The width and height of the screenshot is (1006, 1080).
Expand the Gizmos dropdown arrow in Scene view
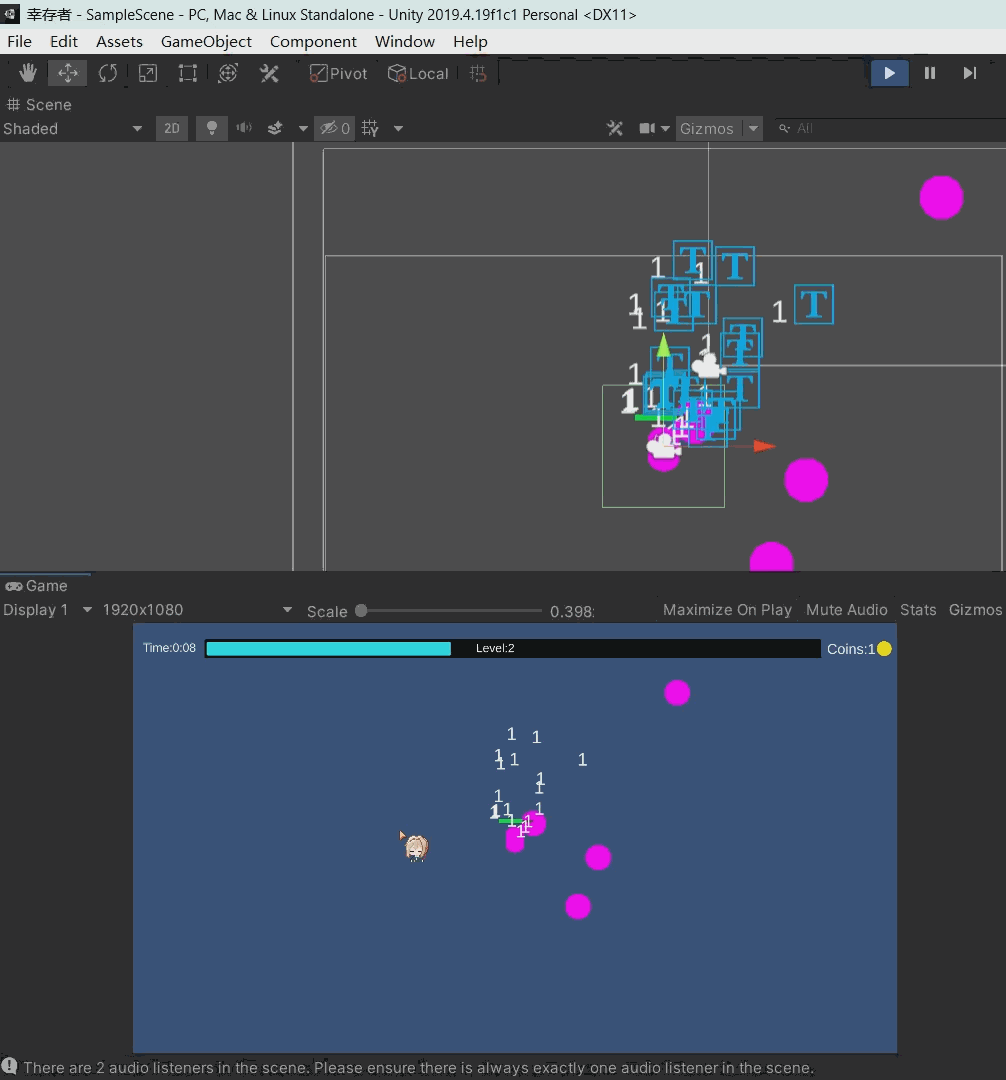(753, 128)
